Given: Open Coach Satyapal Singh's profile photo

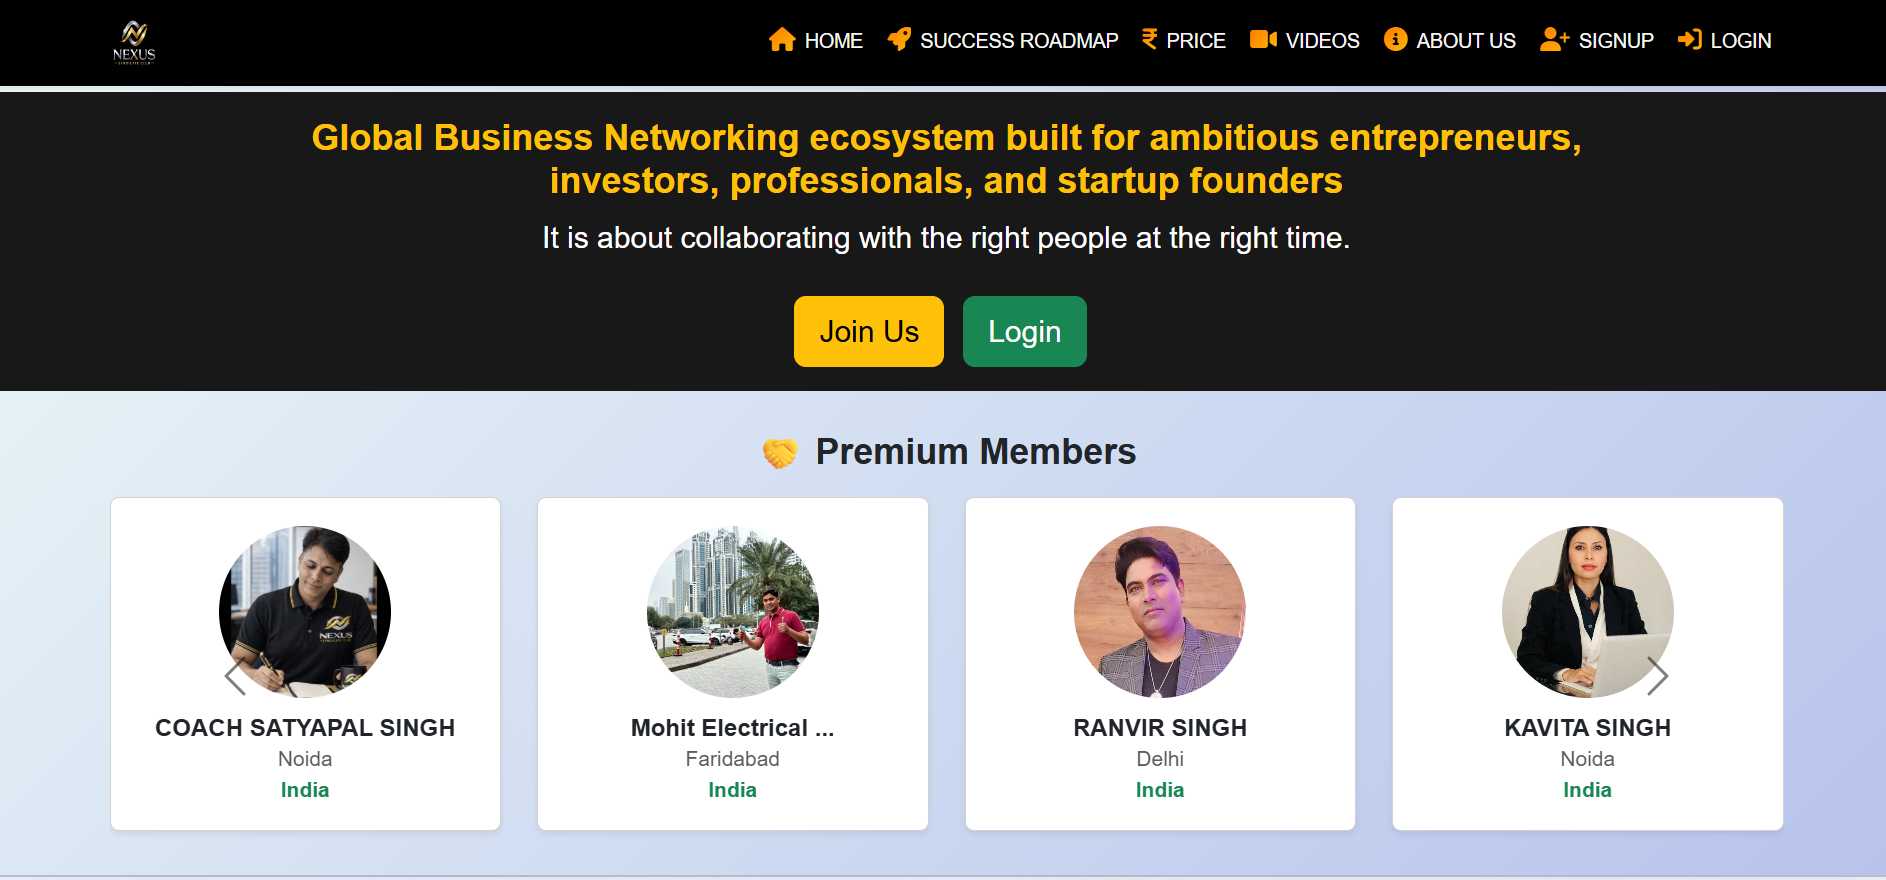Looking at the screenshot, I should 305,611.
